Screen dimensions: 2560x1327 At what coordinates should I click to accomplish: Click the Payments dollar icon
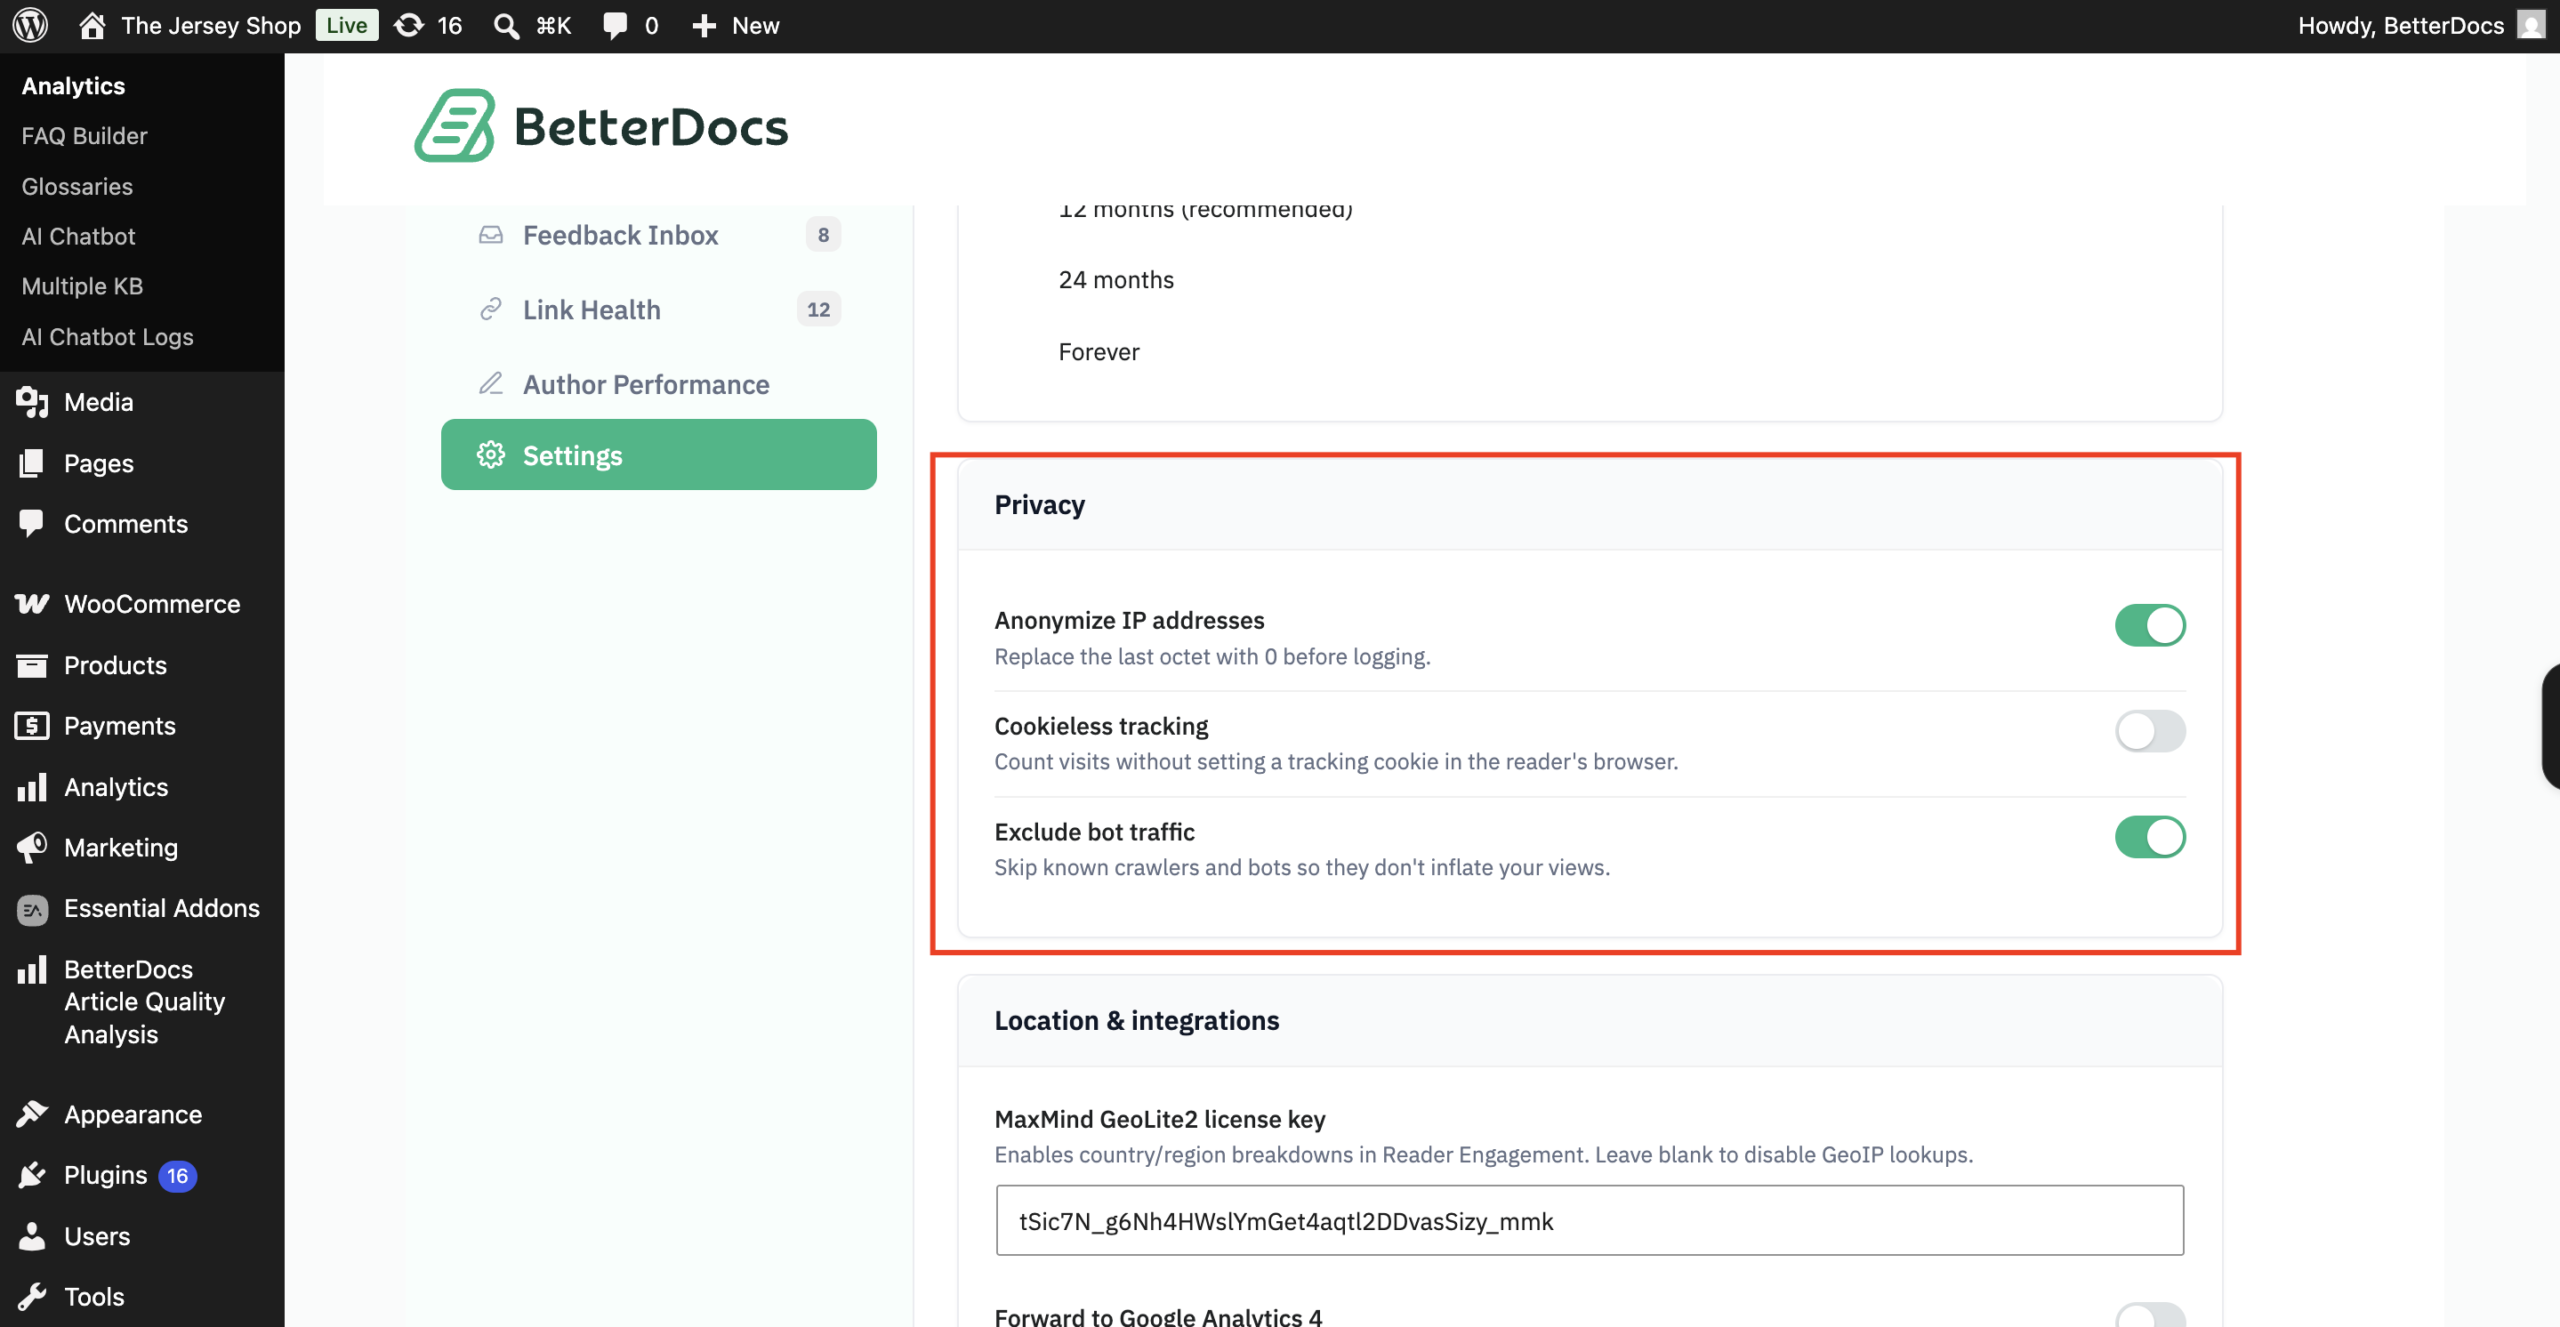[32, 726]
